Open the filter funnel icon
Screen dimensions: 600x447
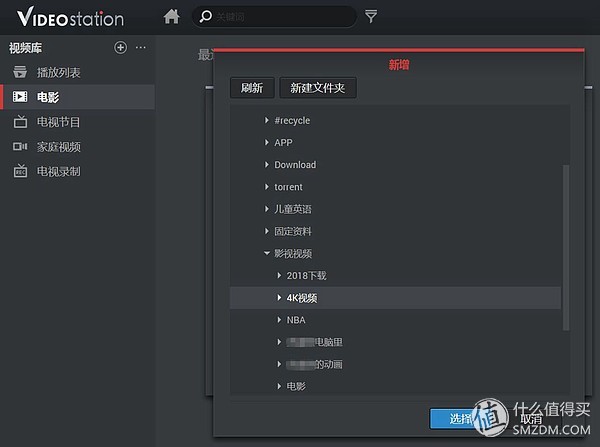click(371, 16)
